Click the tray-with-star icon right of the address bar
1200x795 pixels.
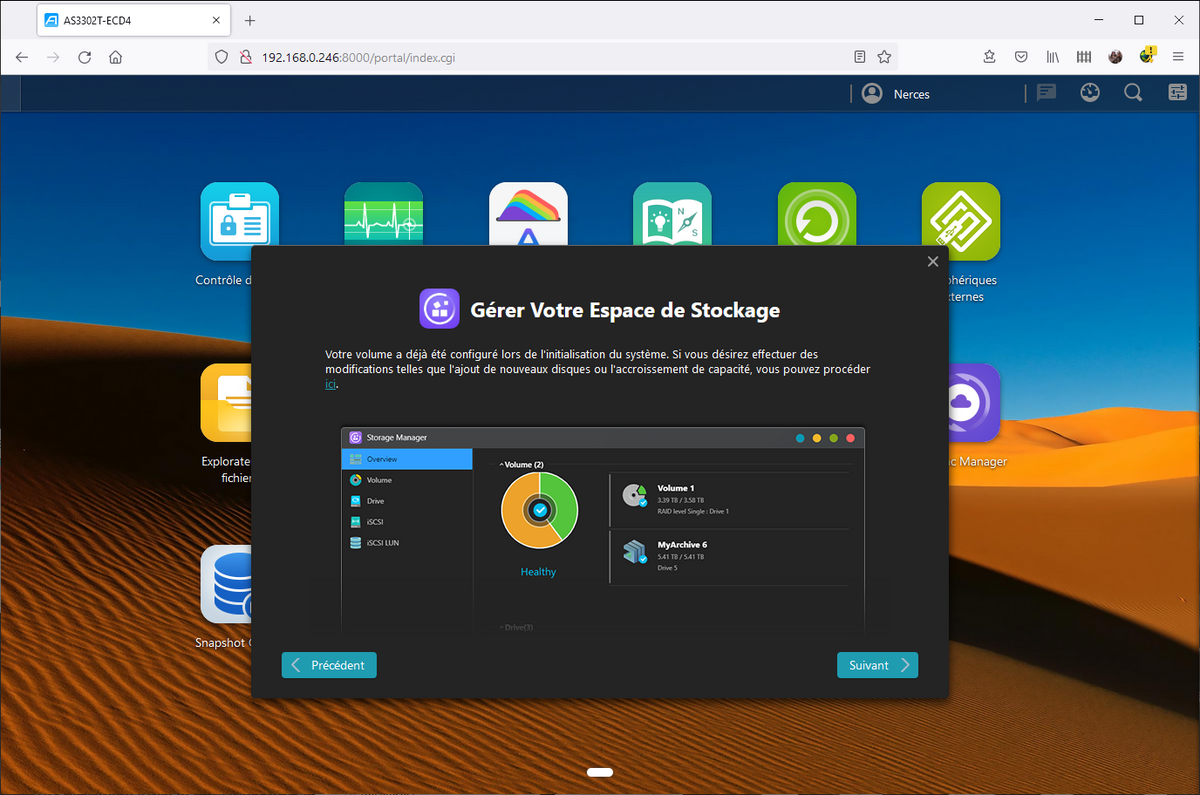pos(989,57)
